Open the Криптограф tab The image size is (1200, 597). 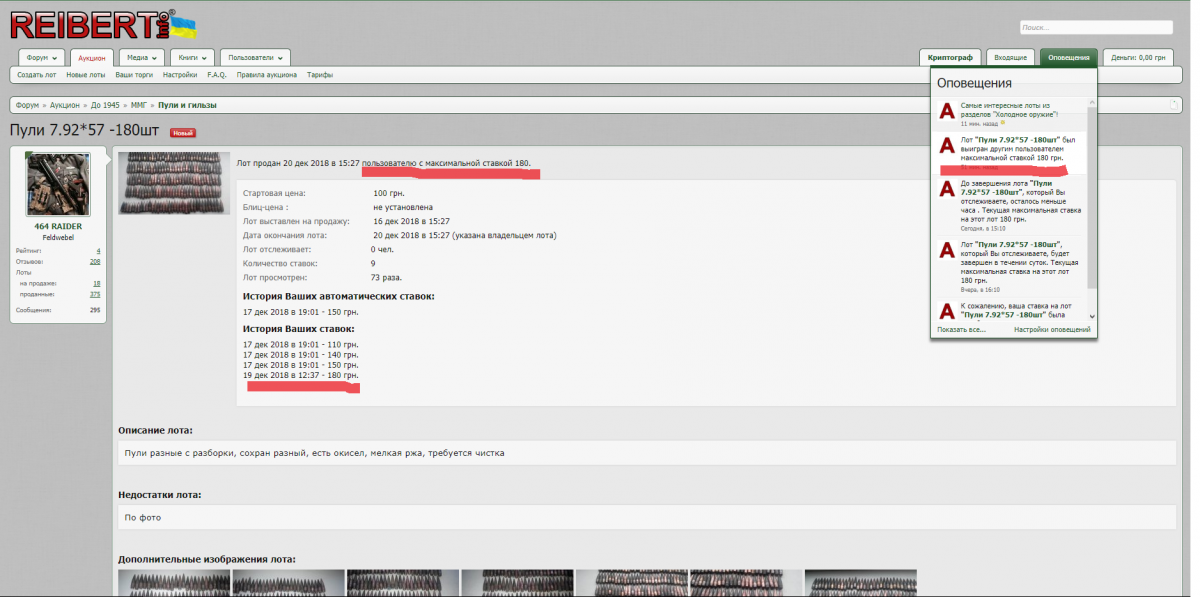click(x=950, y=58)
